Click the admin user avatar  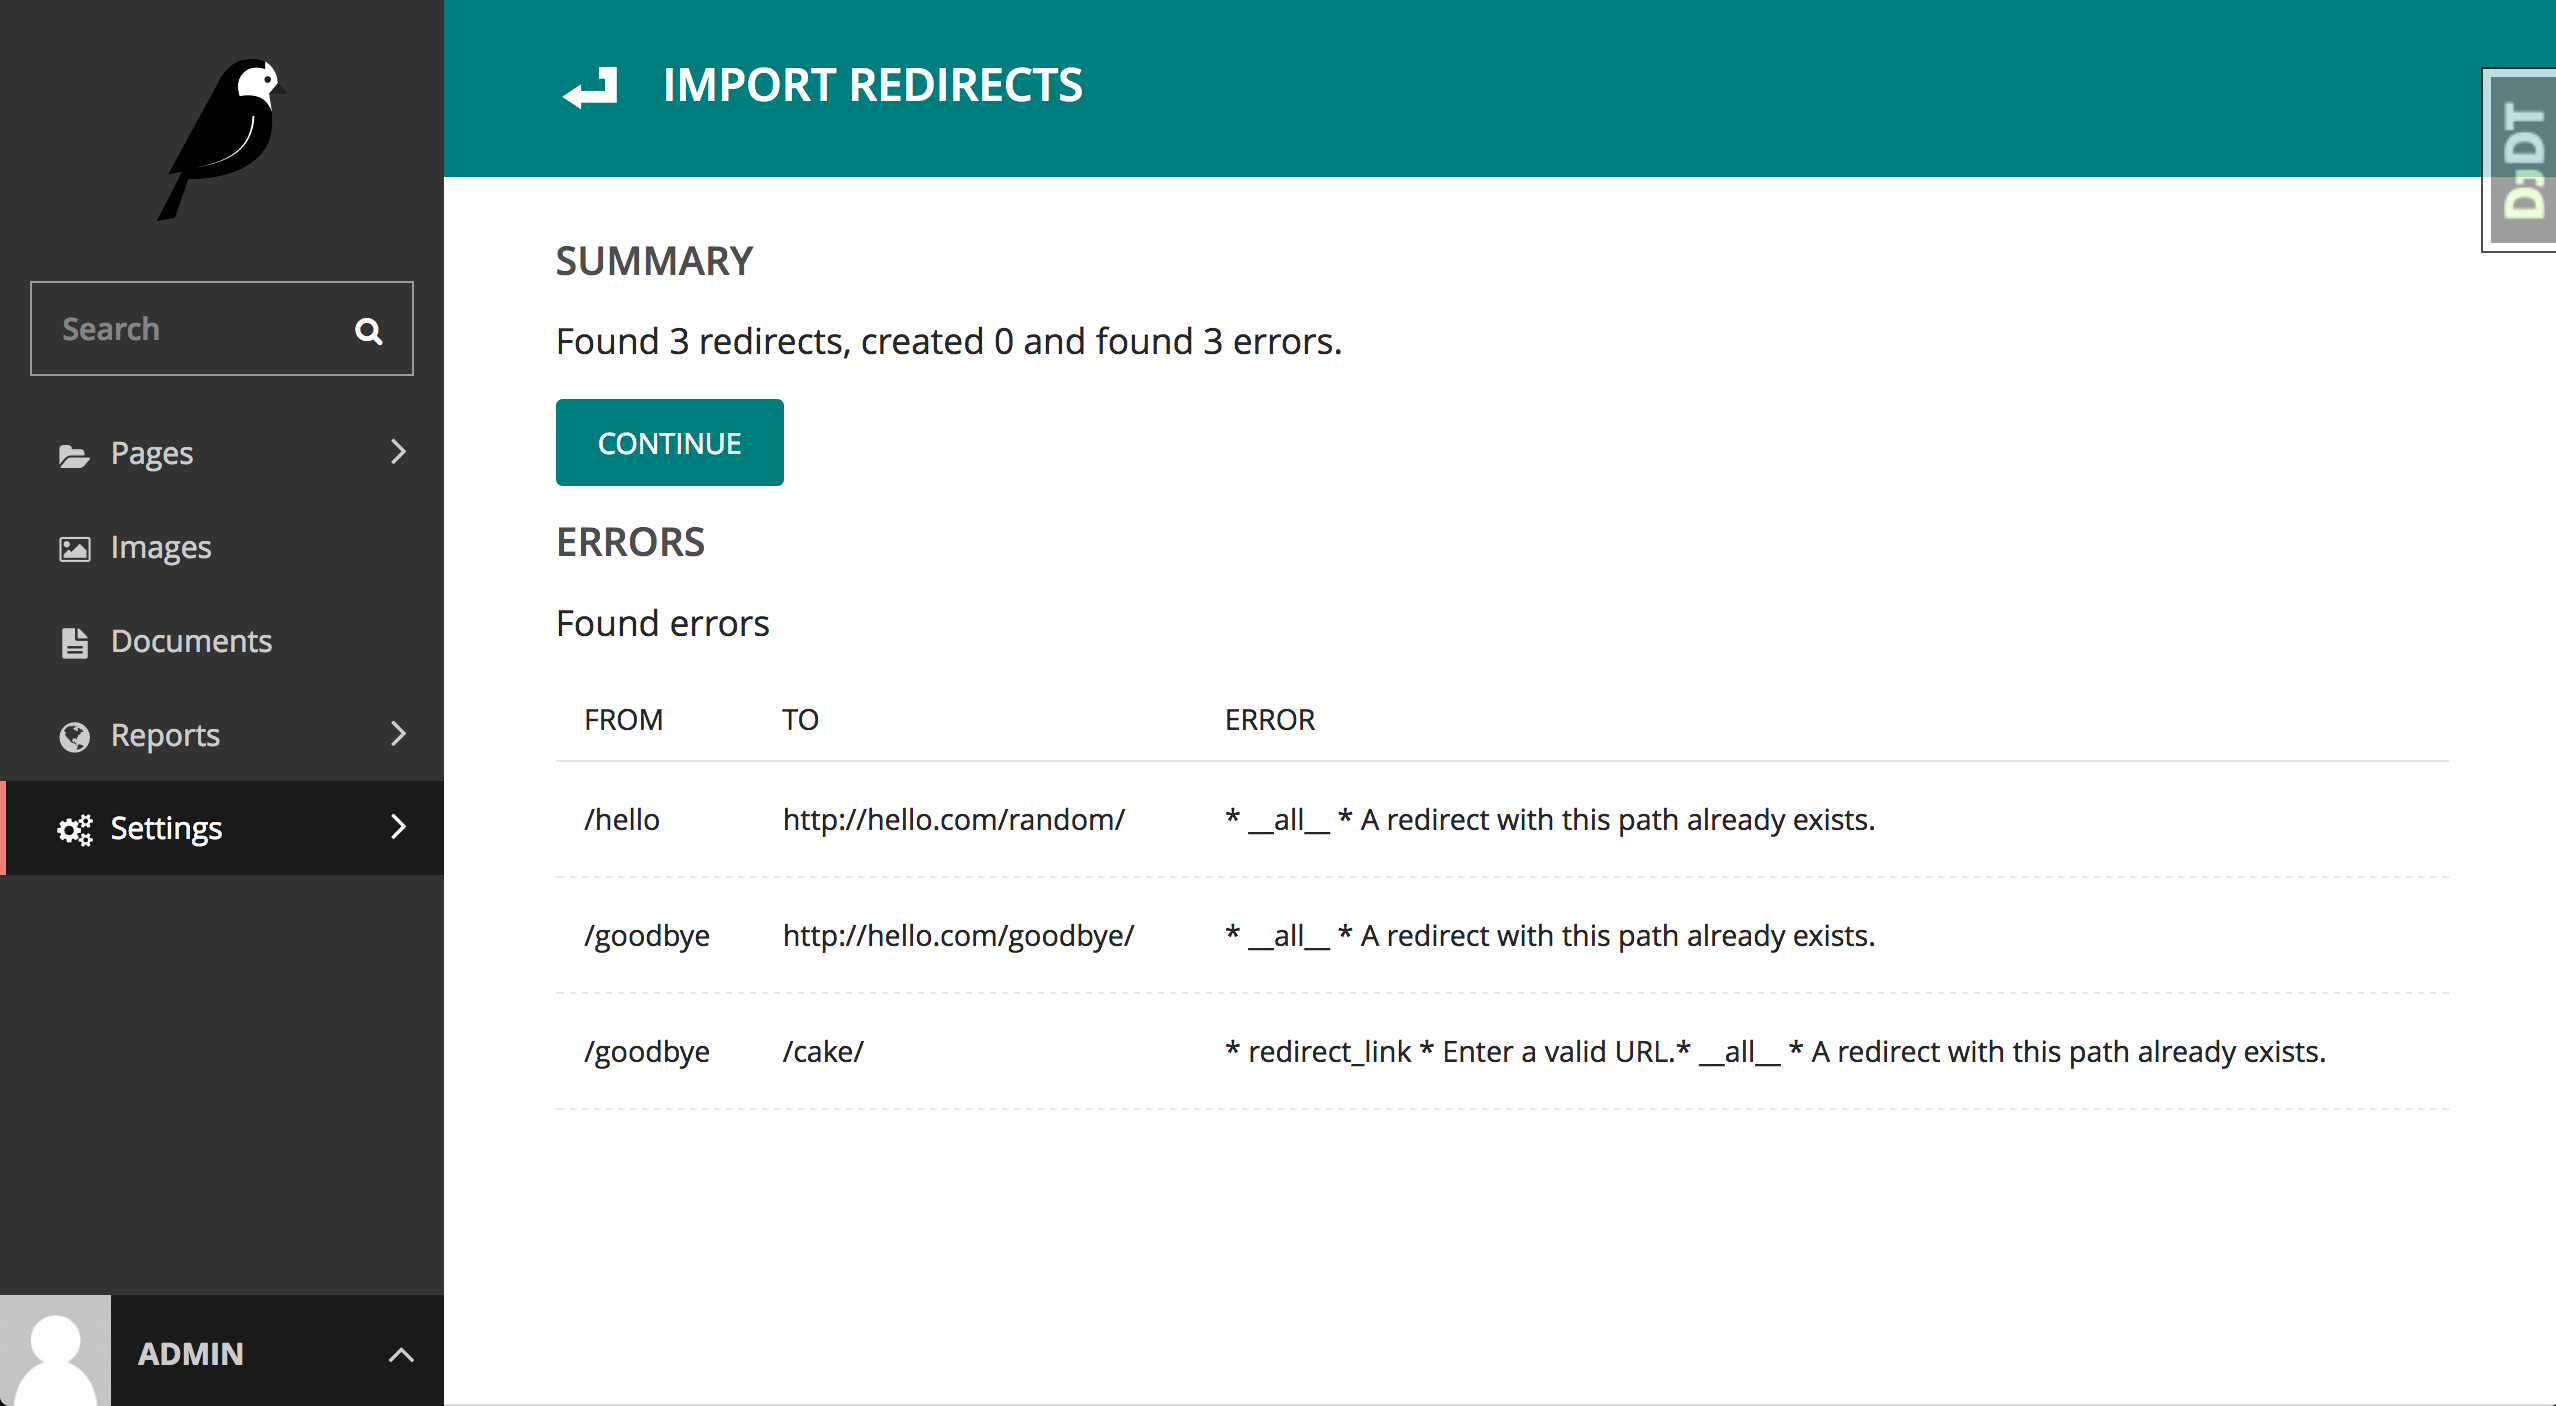pos(55,1351)
